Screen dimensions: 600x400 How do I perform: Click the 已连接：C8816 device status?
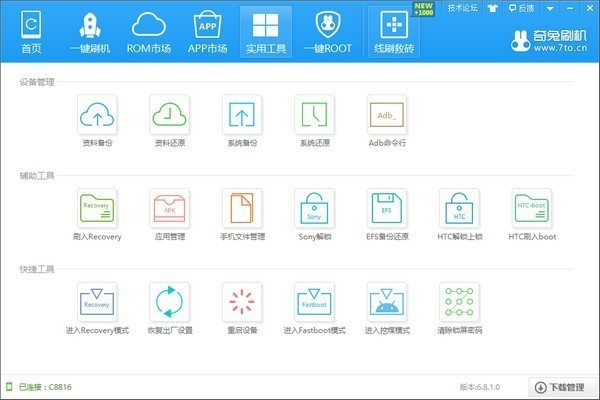tap(45, 387)
